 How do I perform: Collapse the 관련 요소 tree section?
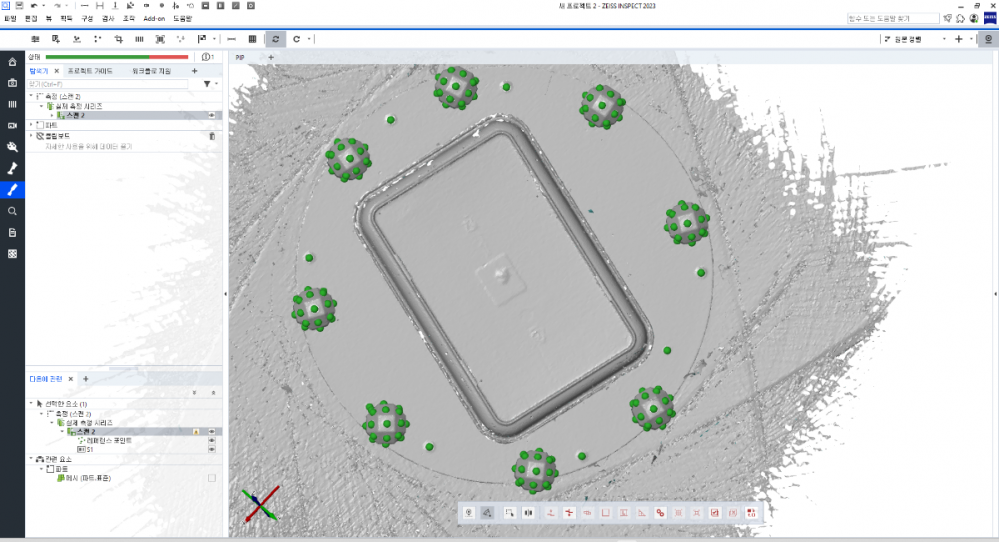pos(30,459)
